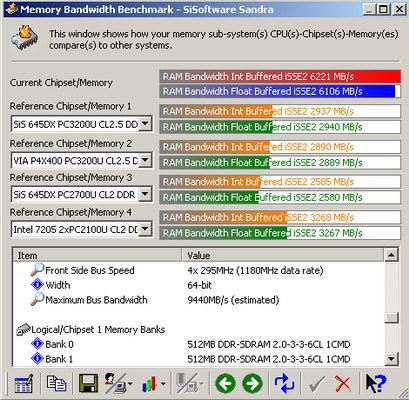
Task: Click the greyed module options icon
Action: (188, 383)
